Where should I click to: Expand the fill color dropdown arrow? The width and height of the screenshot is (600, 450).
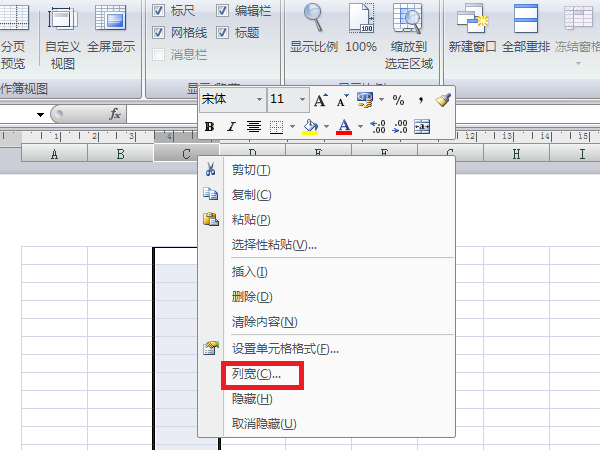(326, 126)
